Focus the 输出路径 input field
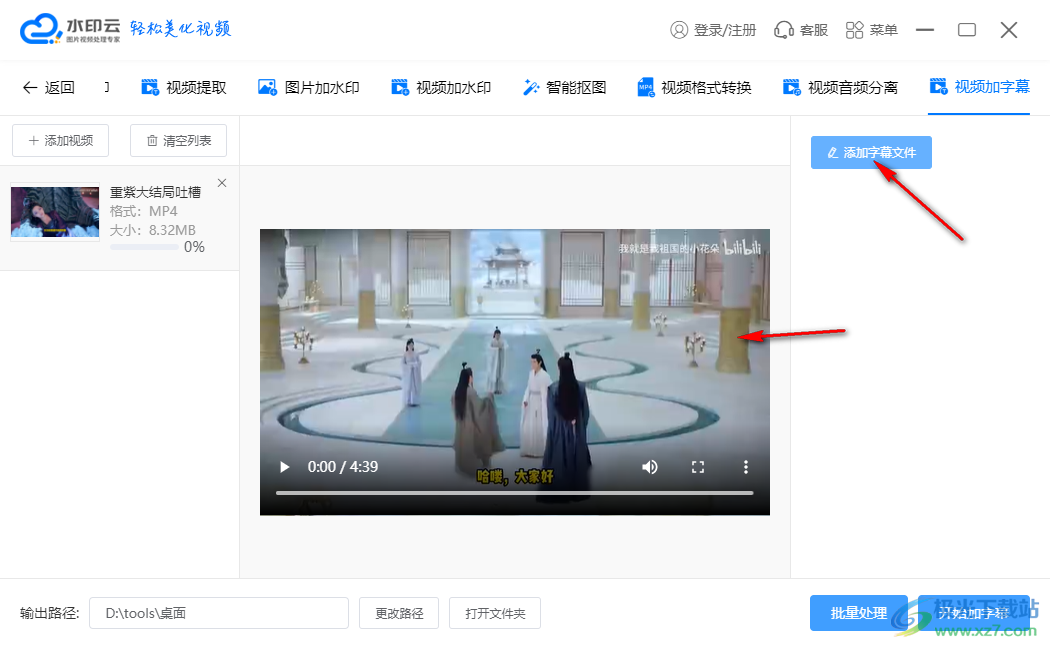The width and height of the screenshot is (1050, 647). (x=219, y=614)
